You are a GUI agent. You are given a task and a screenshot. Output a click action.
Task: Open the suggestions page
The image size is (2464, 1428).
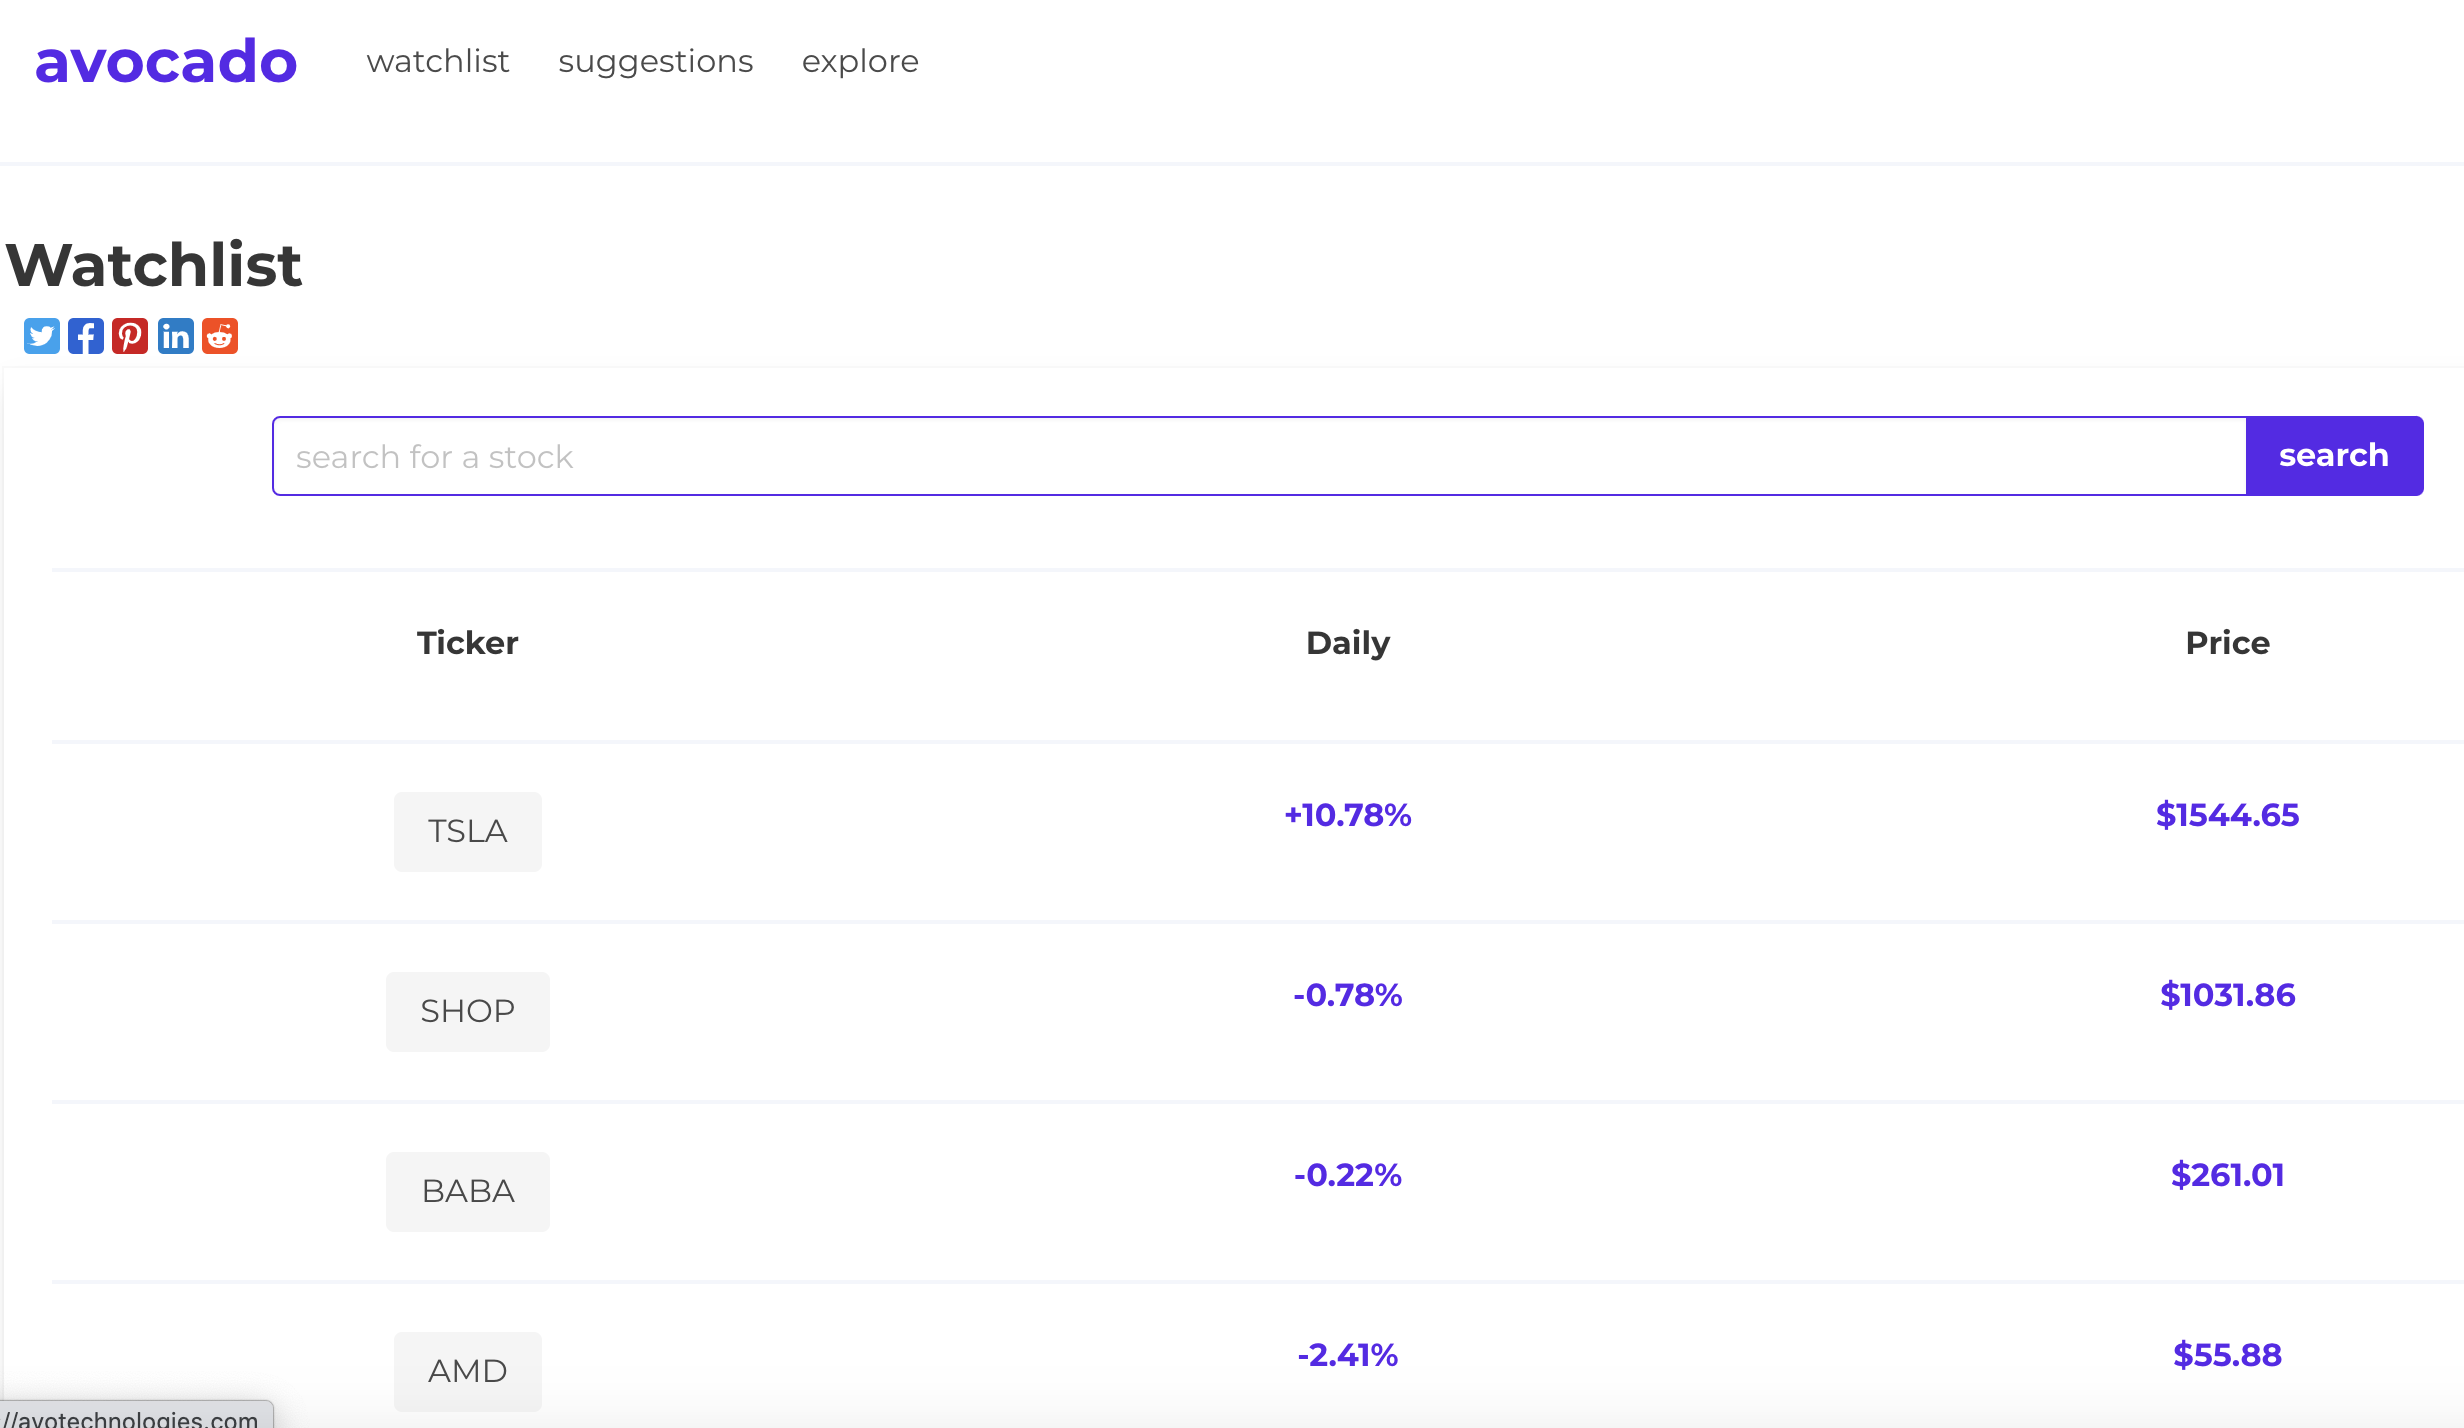655,62
